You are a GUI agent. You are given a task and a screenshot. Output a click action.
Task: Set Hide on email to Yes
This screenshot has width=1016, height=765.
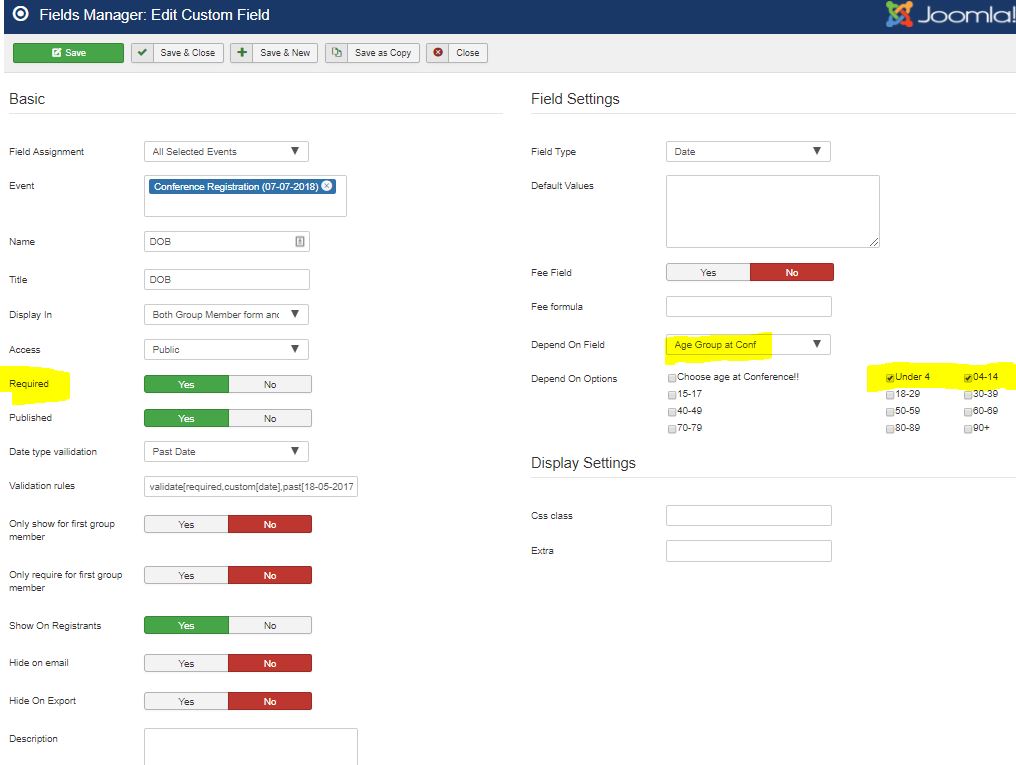coord(186,663)
